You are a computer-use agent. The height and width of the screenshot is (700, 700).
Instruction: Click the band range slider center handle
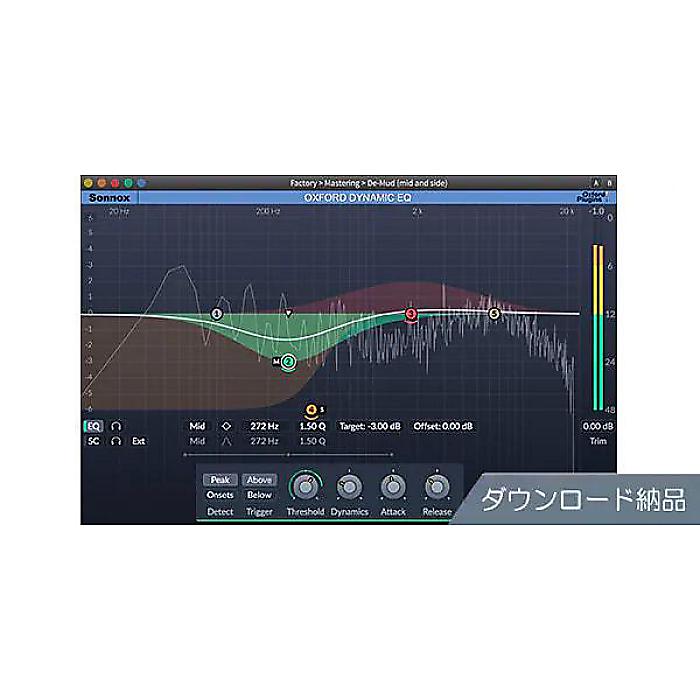tap(288, 455)
